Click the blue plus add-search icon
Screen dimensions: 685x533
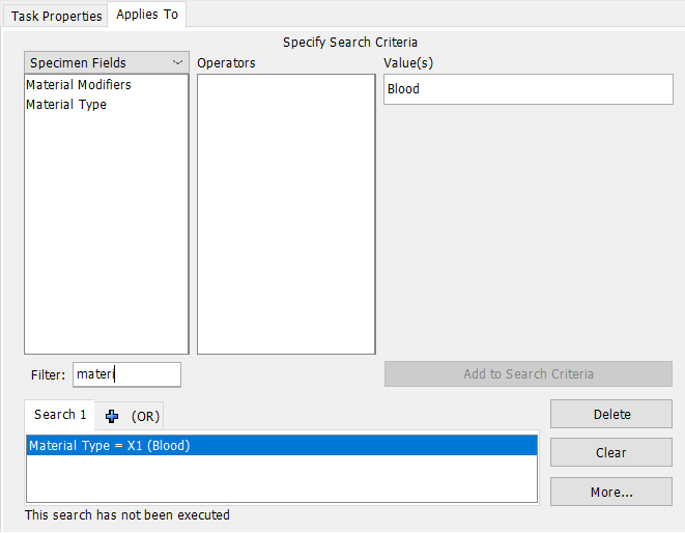112,416
